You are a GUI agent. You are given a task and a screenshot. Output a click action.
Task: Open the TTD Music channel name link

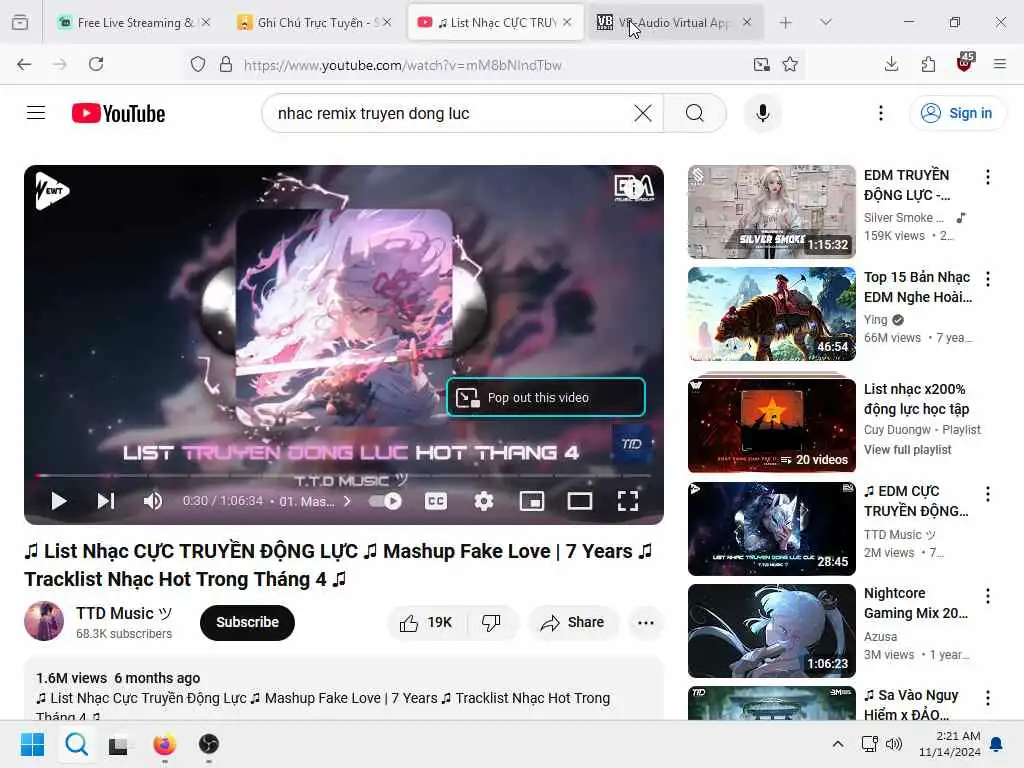[x=123, y=613]
